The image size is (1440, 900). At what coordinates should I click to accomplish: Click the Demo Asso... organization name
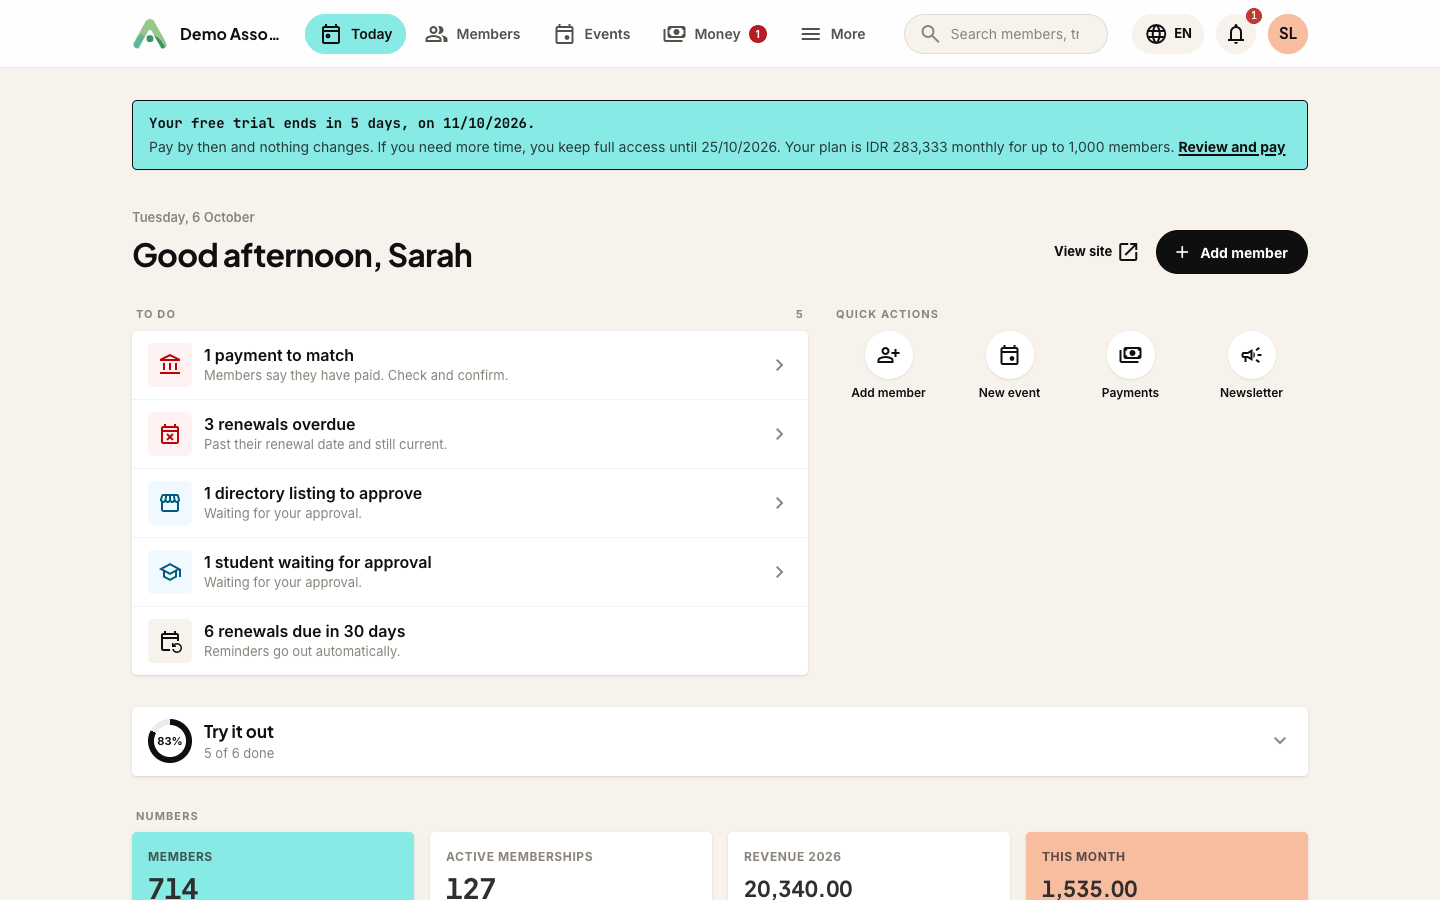point(229,34)
